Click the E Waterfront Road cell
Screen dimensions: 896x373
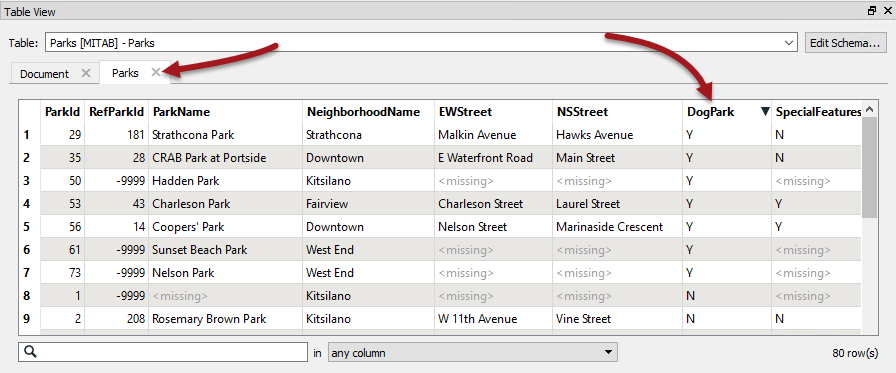point(494,158)
